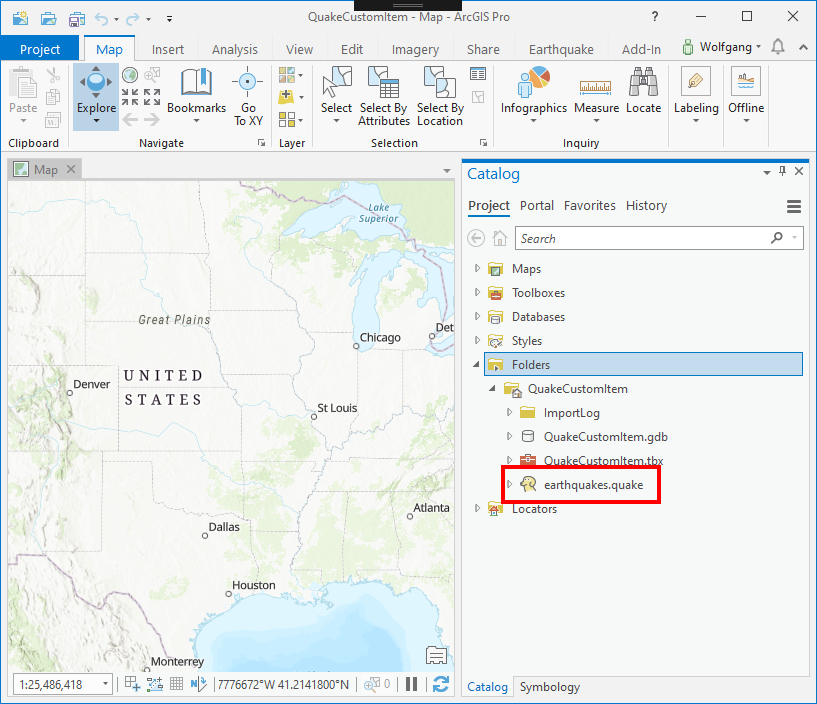817x704 pixels.
Task: Click the Catalog search magnifier icon
Action: point(777,238)
